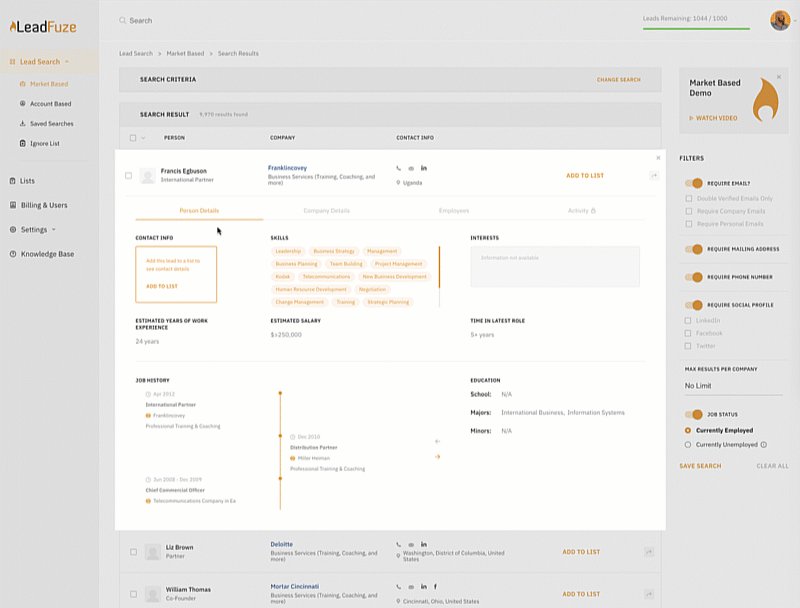Click Add To List in contact info box
800x608 pixels.
point(162,286)
